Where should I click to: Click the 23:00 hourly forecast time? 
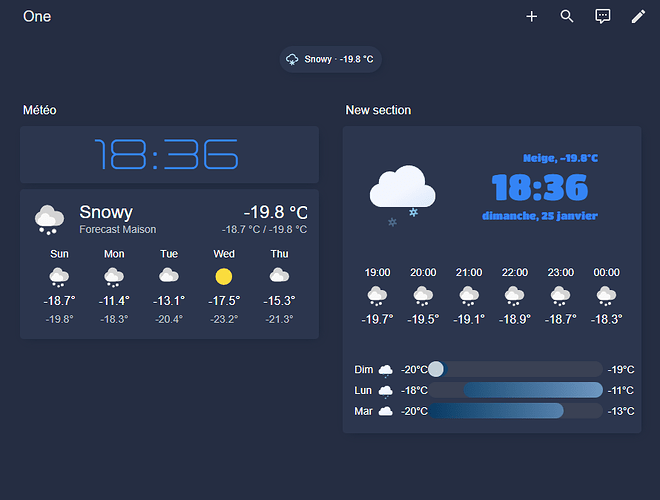pyautogui.click(x=560, y=272)
